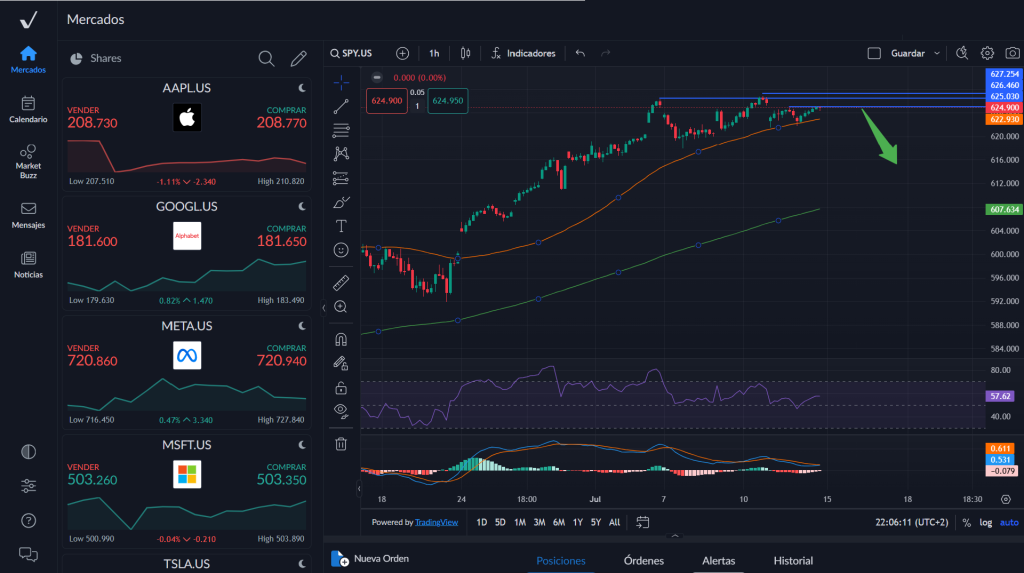Click the red 624.900 sell price box
The width and height of the screenshot is (1024, 573).
tap(387, 101)
